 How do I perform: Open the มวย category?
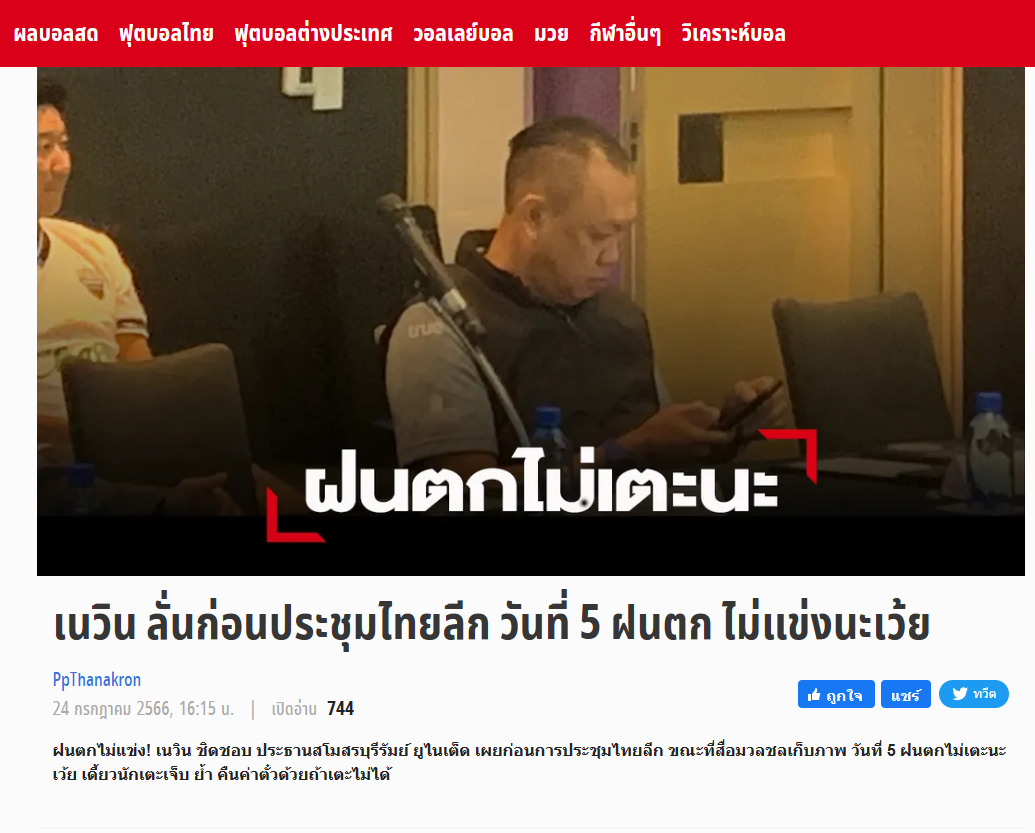552,34
